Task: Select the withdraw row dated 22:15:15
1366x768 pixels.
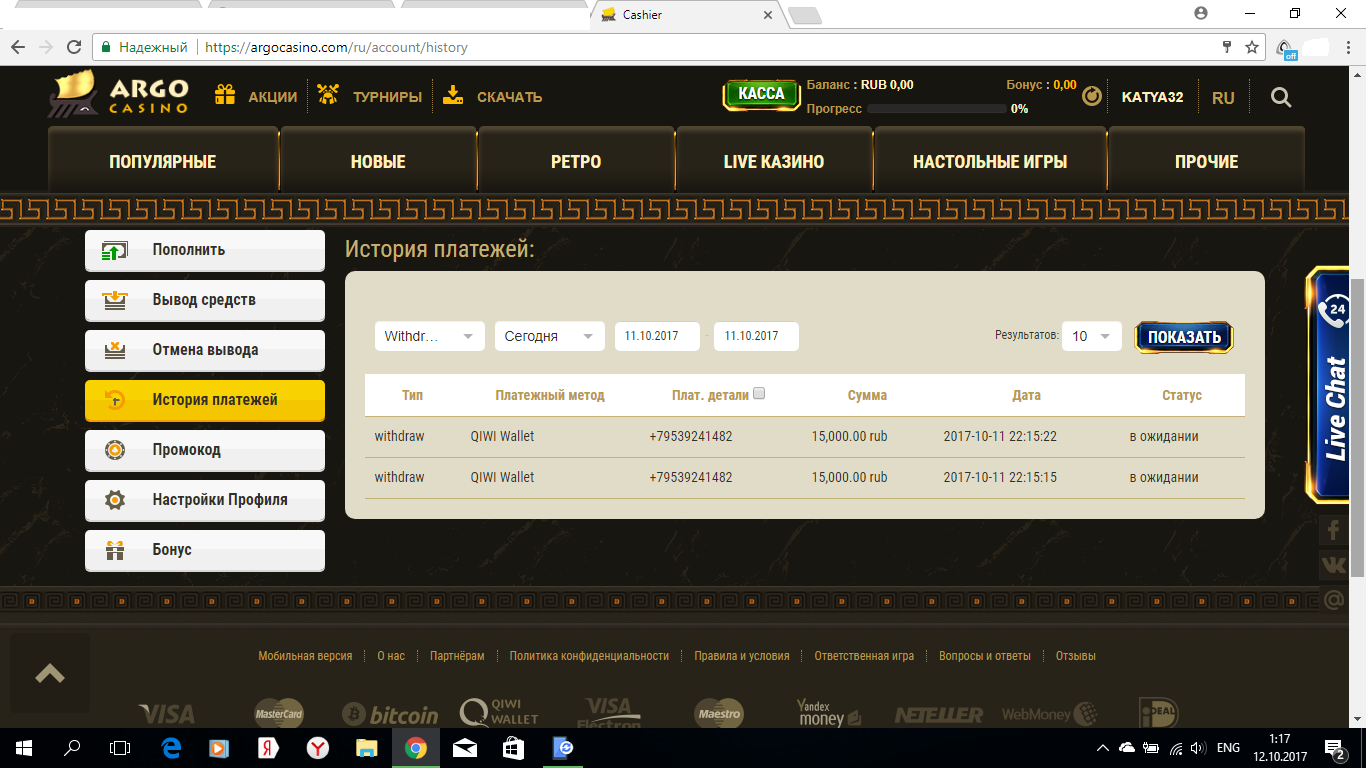Action: [805, 478]
